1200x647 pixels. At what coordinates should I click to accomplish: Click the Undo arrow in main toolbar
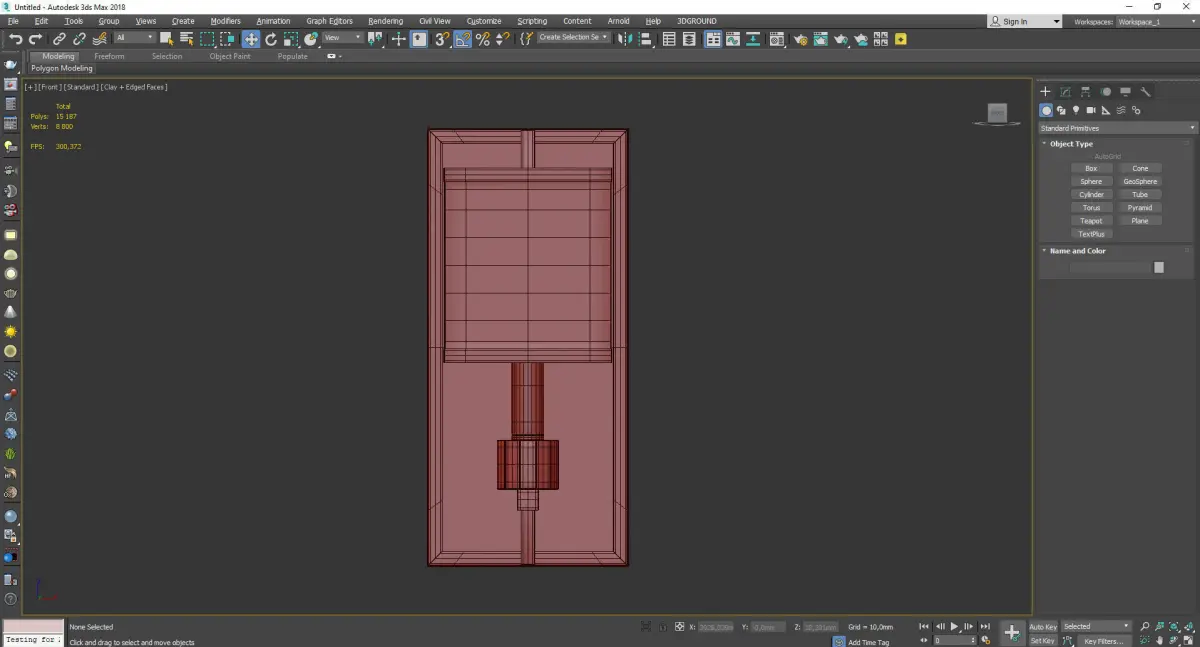coord(15,39)
